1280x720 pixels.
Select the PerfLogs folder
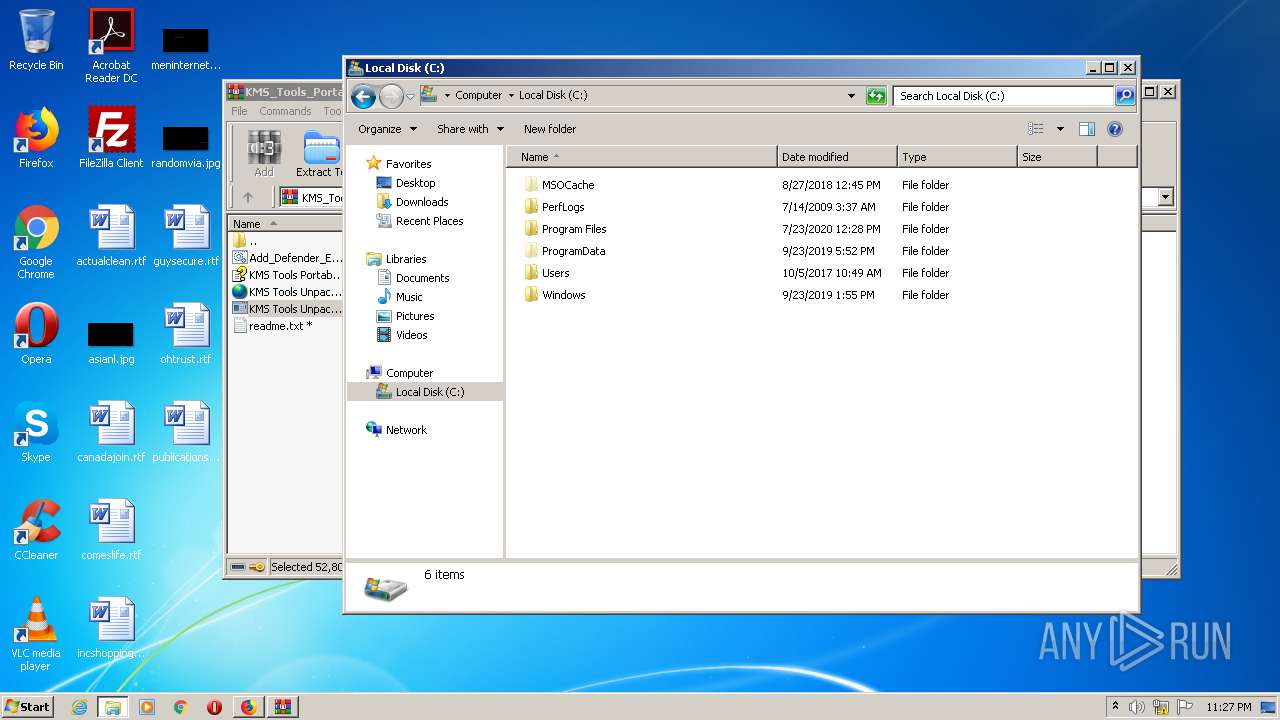553,207
